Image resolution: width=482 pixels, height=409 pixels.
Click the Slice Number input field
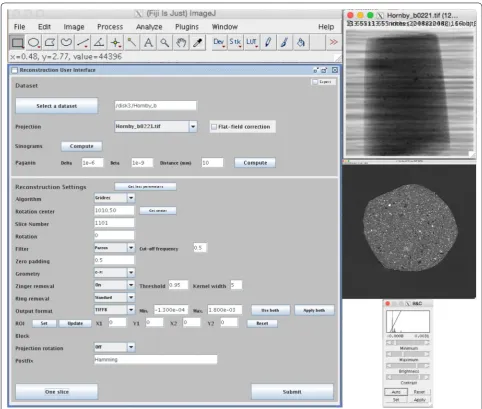click(x=114, y=223)
